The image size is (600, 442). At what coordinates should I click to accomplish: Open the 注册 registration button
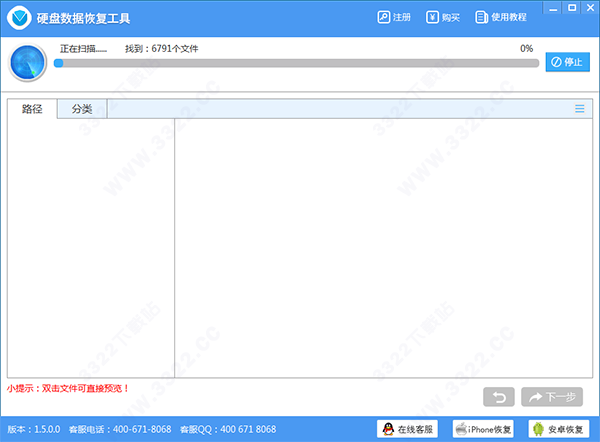click(x=394, y=17)
